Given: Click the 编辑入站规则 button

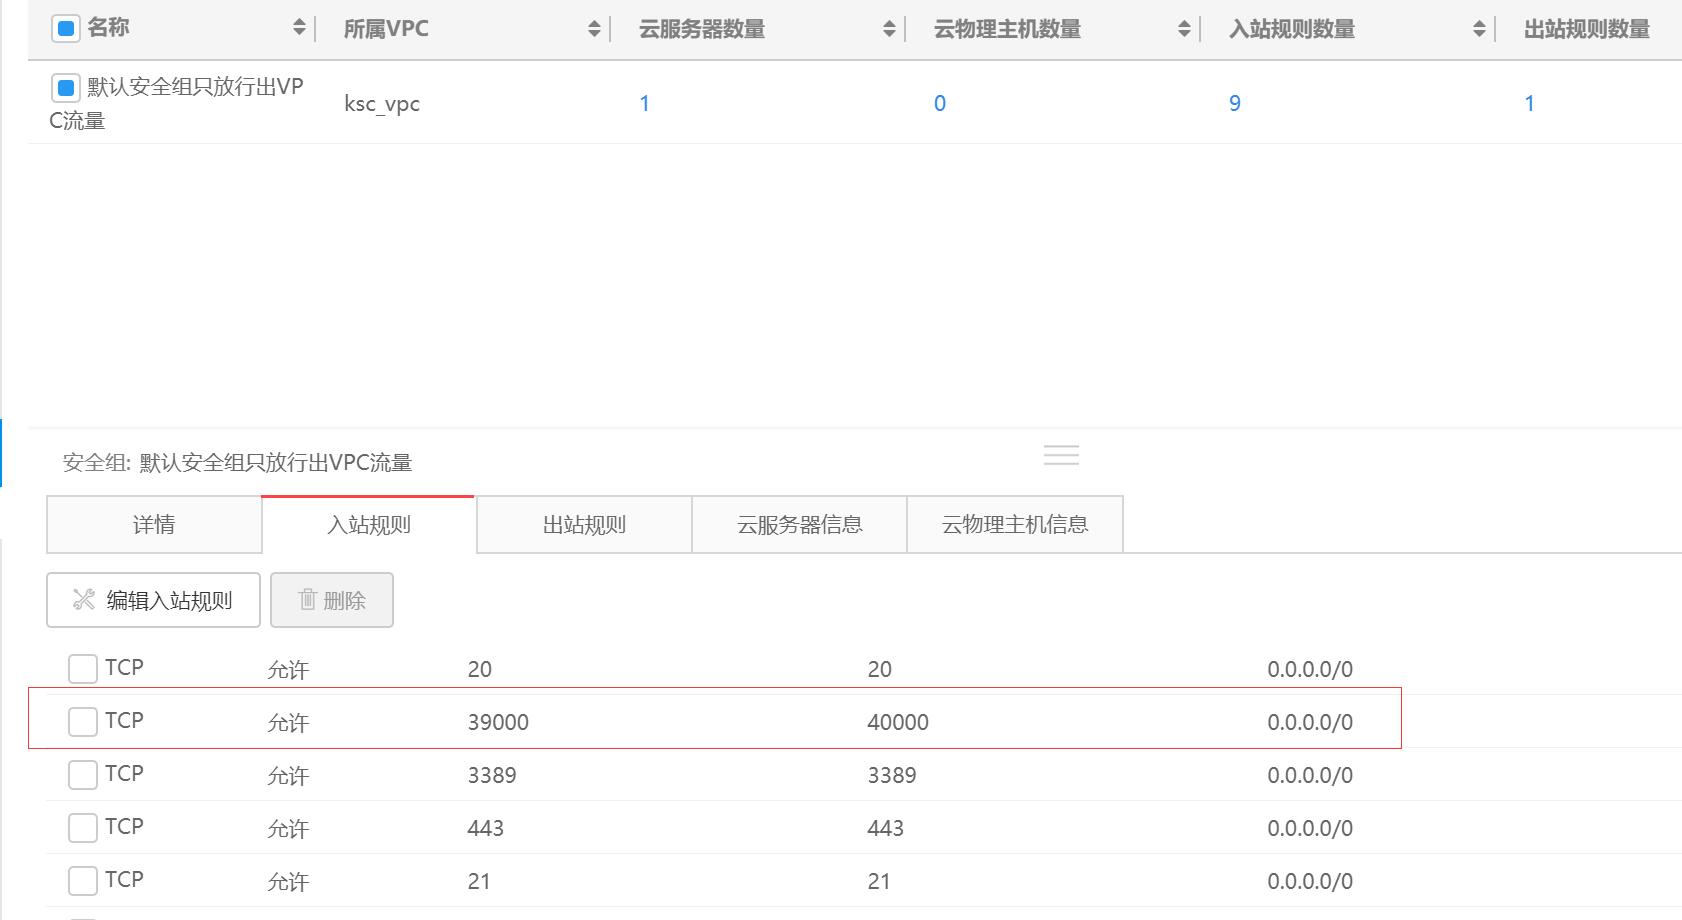Looking at the screenshot, I should [x=153, y=600].
